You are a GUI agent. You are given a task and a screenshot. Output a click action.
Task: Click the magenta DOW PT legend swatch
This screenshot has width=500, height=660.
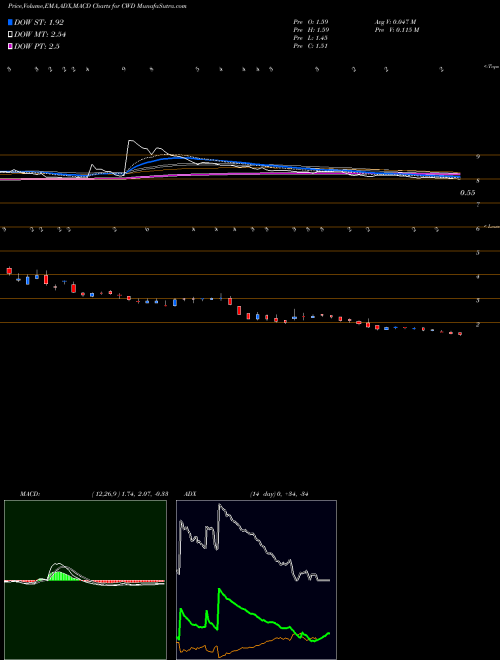[x=10, y=46]
